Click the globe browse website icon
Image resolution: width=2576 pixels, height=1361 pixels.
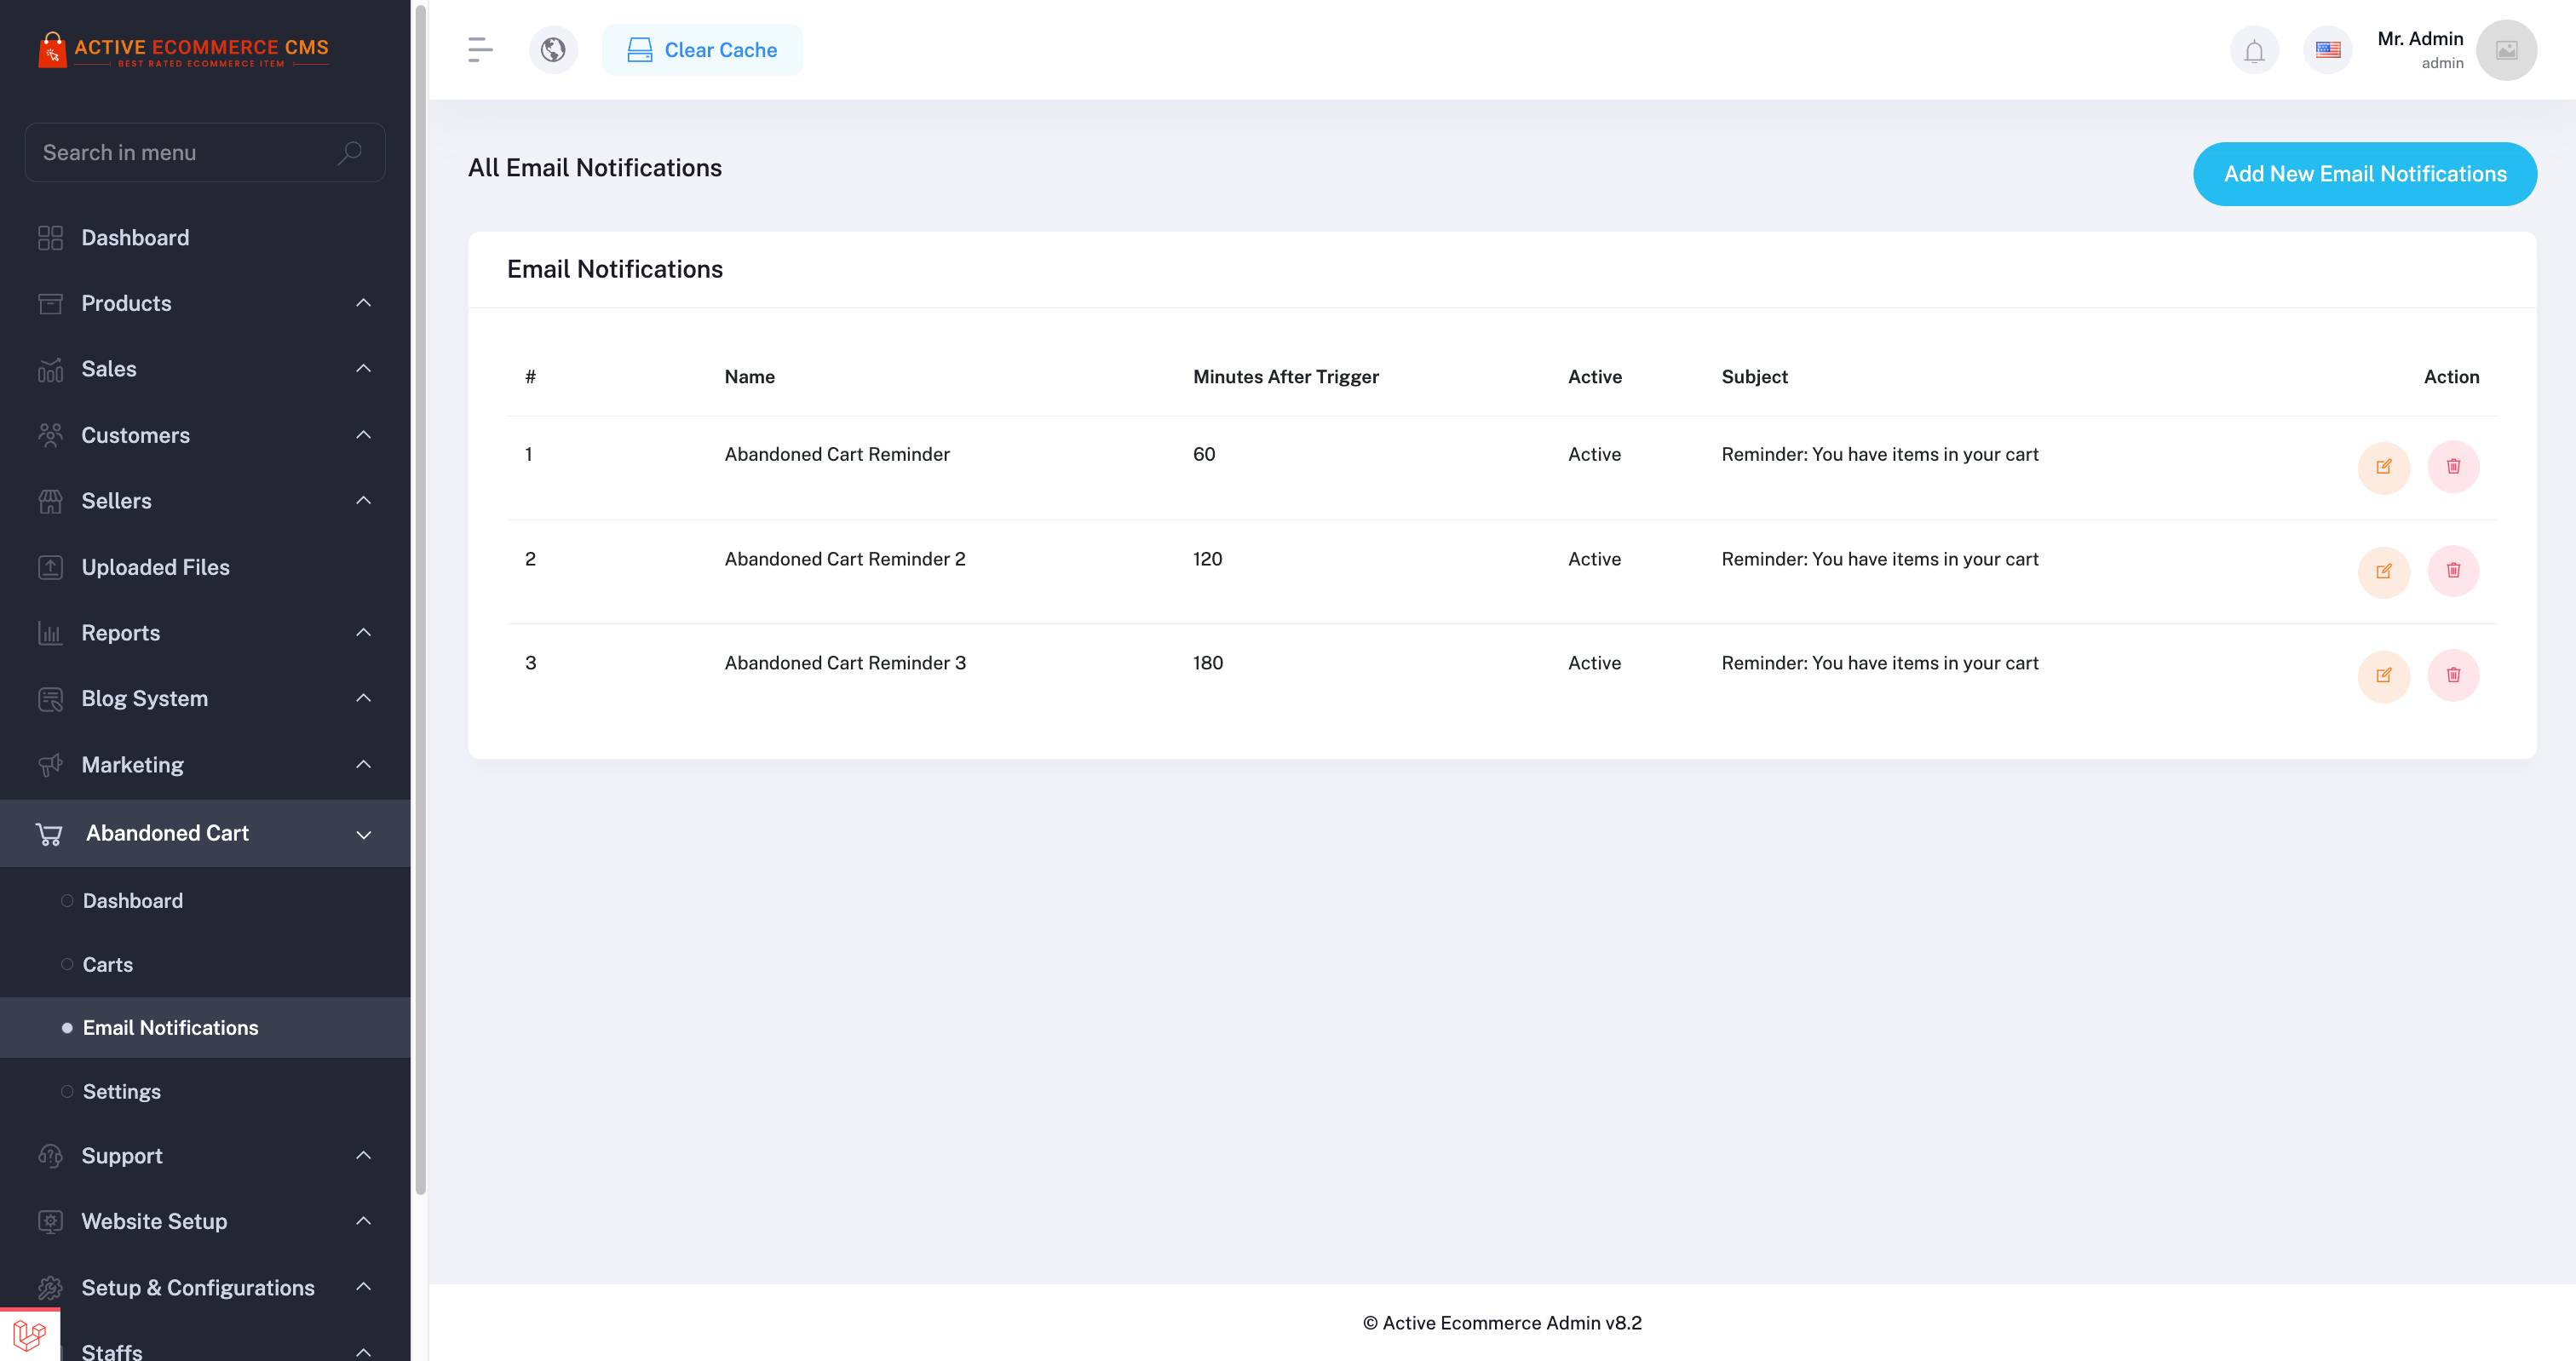point(553,50)
